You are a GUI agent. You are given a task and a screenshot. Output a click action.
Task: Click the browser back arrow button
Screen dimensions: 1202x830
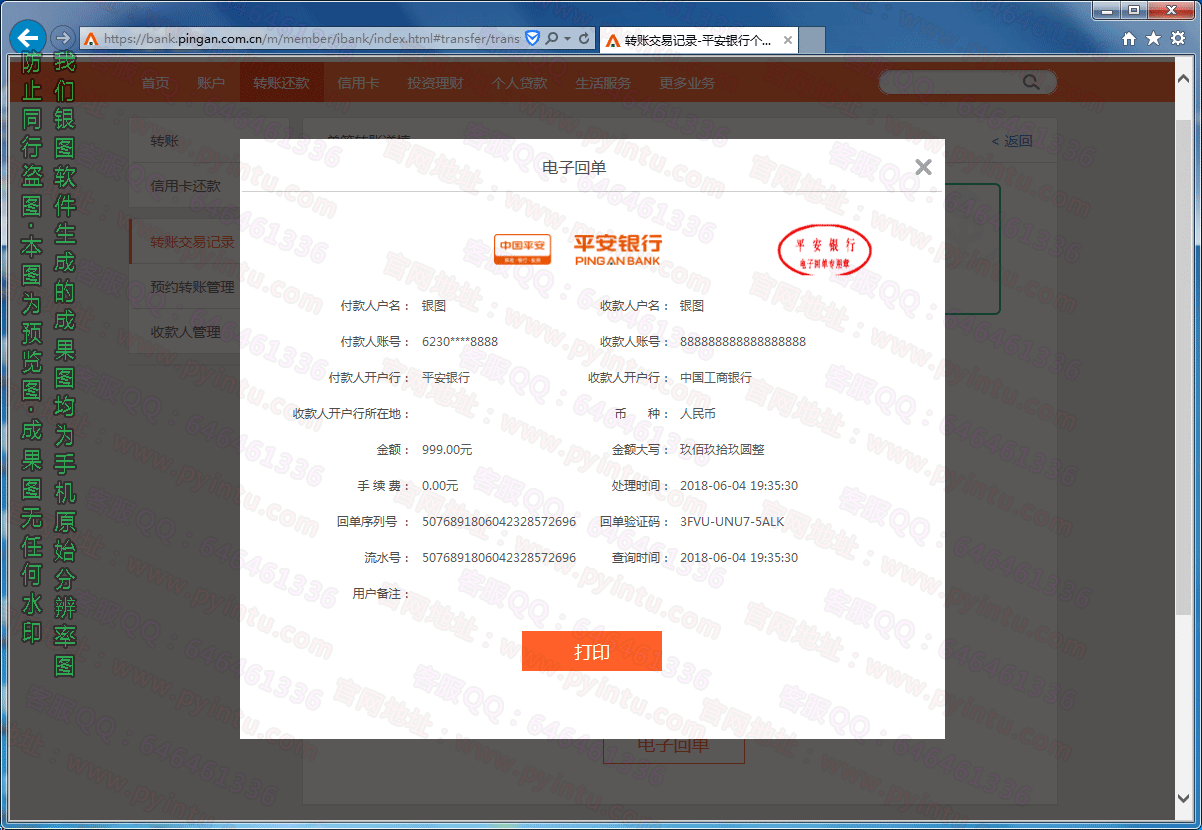click(29, 37)
